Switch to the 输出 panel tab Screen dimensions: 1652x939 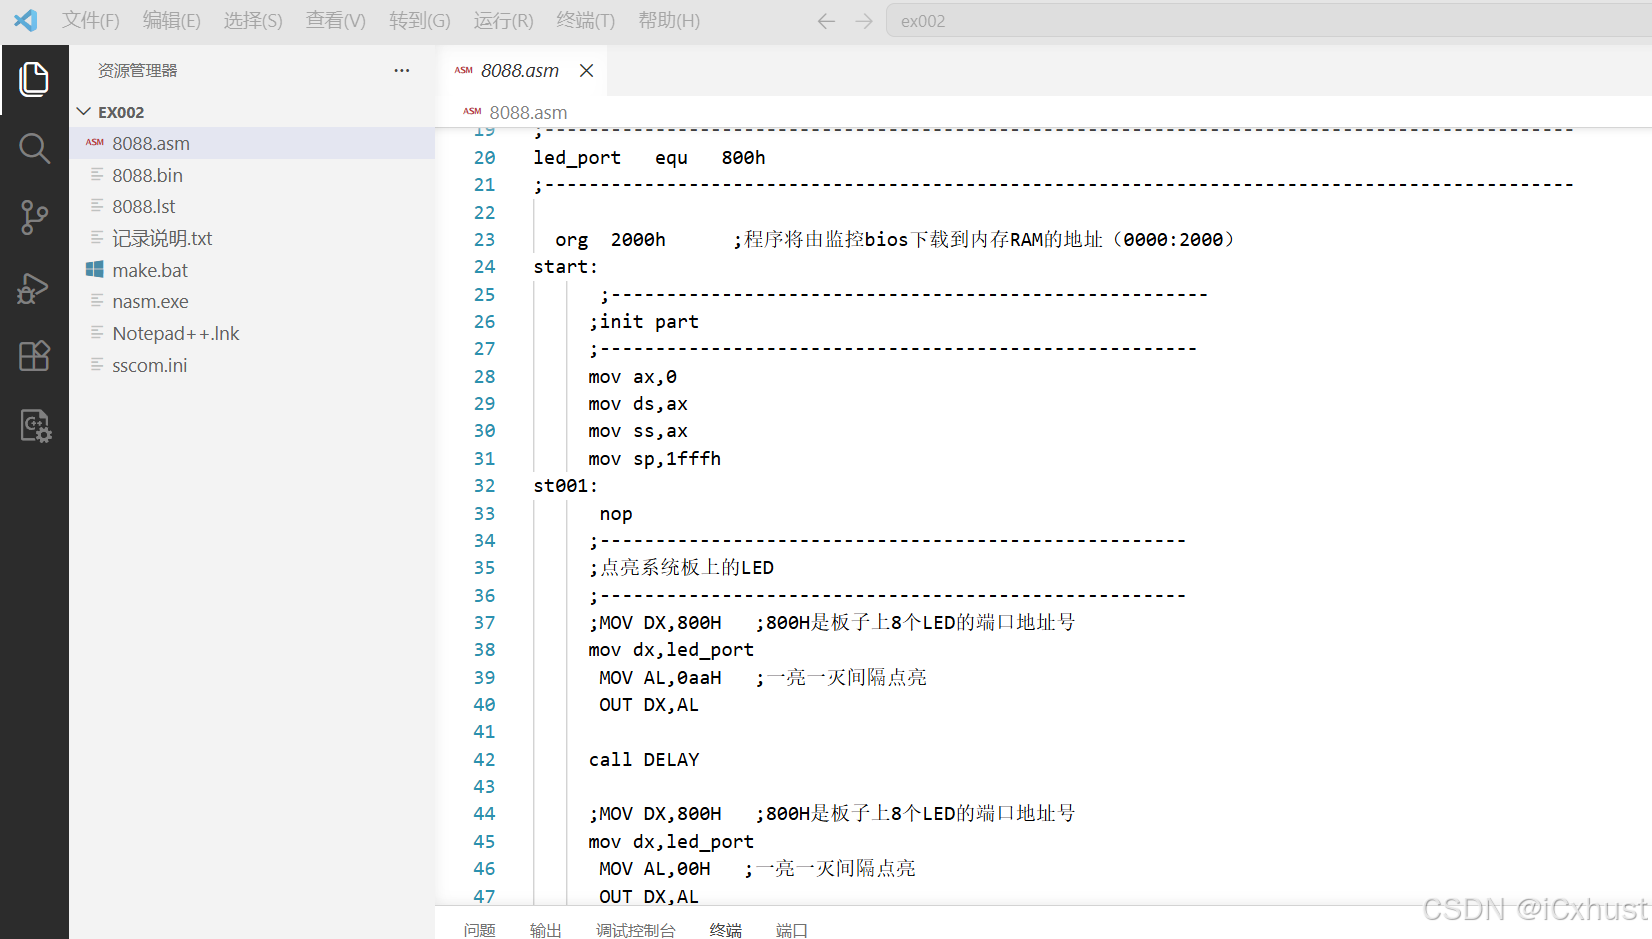(546, 930)
